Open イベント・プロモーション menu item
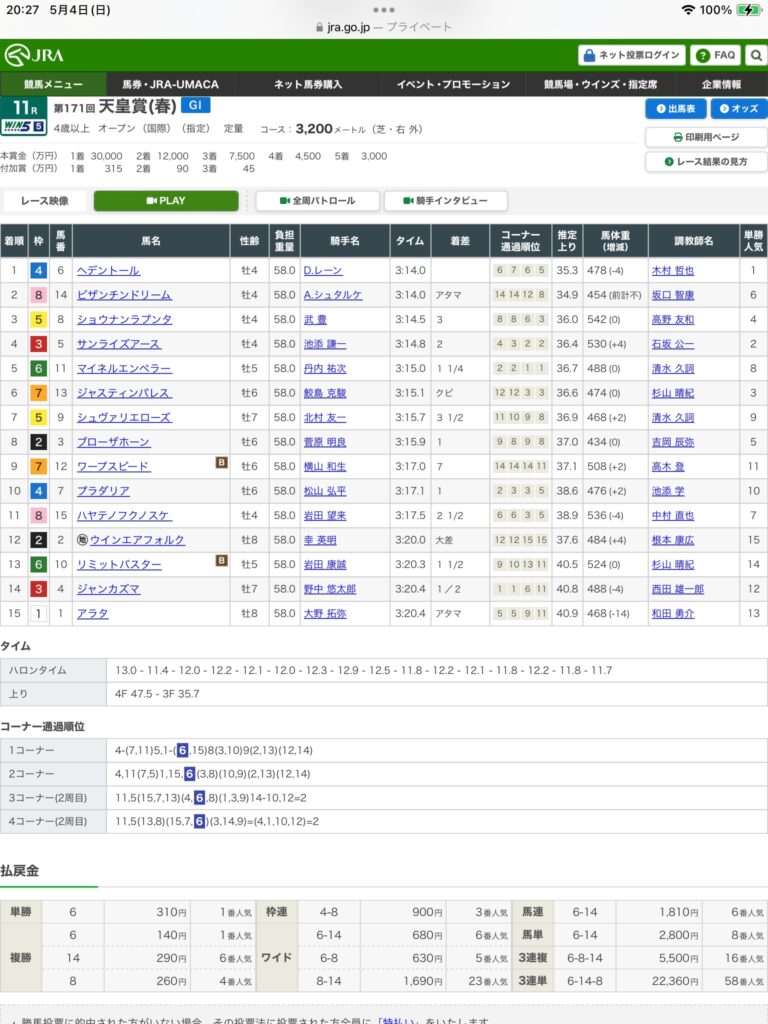The width and height of the screenshot is (768, 1024). point(453,84)
